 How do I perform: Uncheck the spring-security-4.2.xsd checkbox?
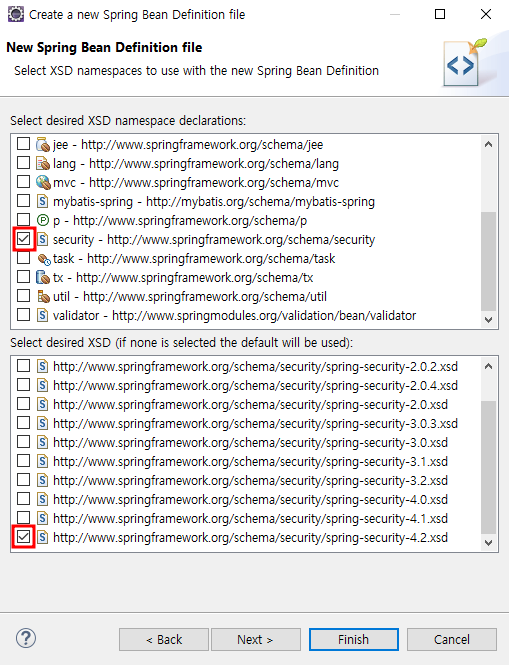point(24,536)
